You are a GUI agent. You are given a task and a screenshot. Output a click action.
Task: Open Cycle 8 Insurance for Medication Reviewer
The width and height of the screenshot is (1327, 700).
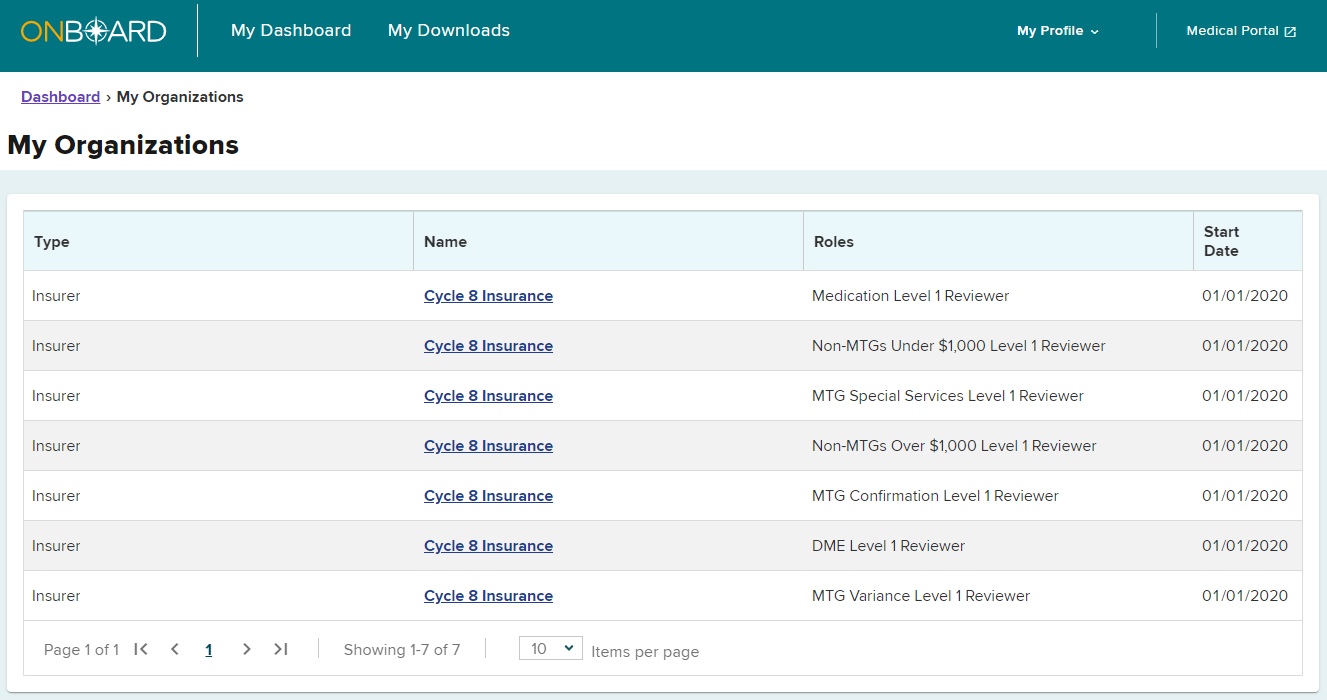[x=488, y=296]
